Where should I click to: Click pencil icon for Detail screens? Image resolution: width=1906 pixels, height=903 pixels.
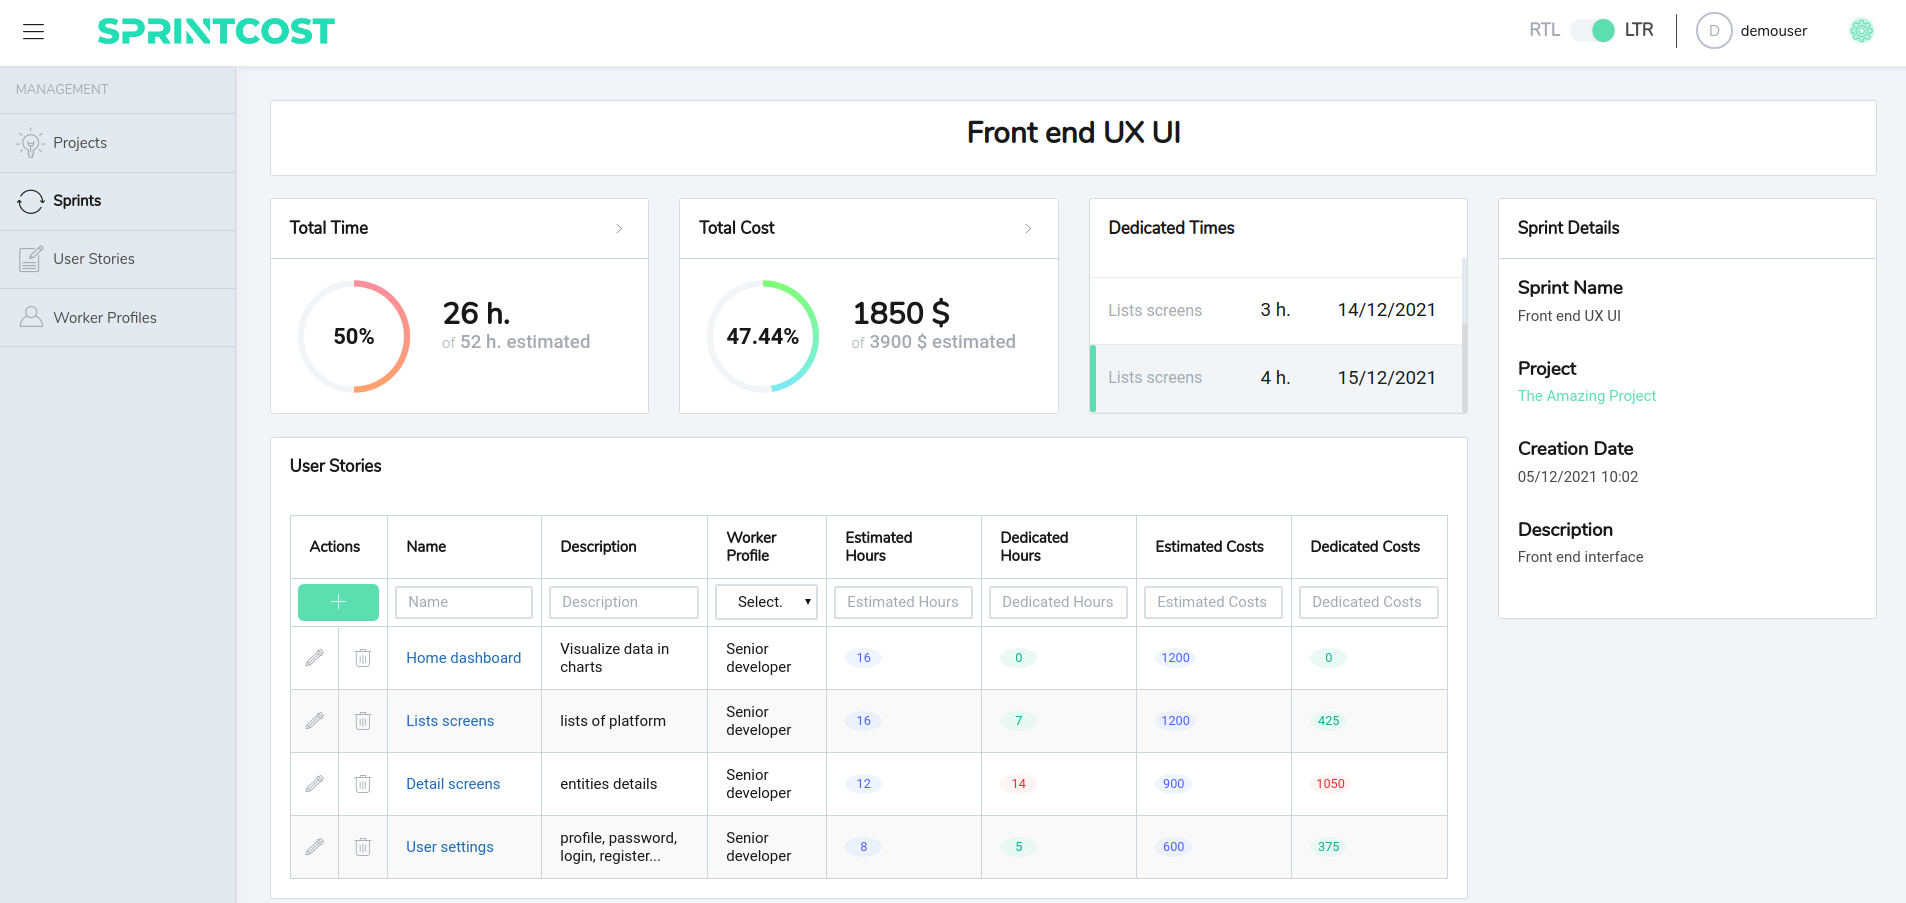point(314,784)
